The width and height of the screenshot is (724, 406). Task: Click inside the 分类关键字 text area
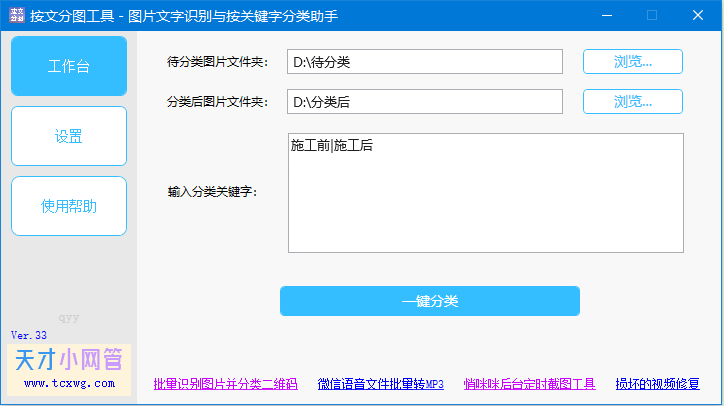pyautogui.click(x=485, y=193)
